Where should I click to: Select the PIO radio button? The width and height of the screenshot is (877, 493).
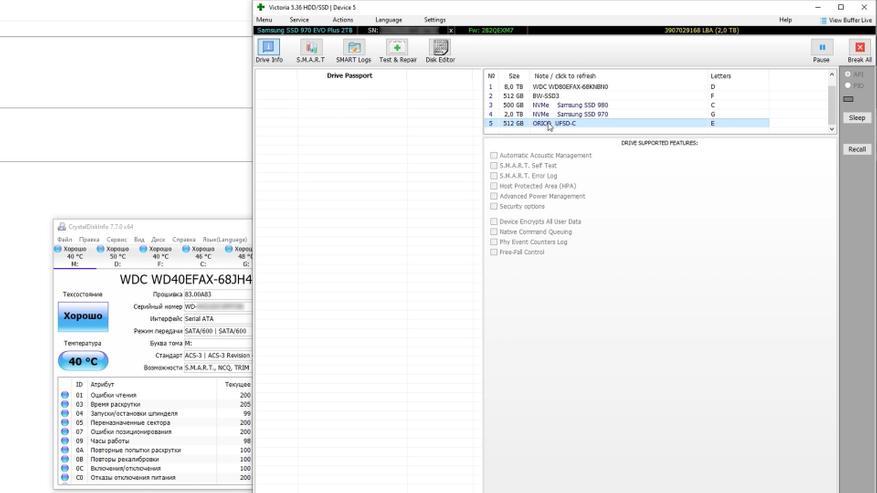pyautogui.click(x=848, y=86)
